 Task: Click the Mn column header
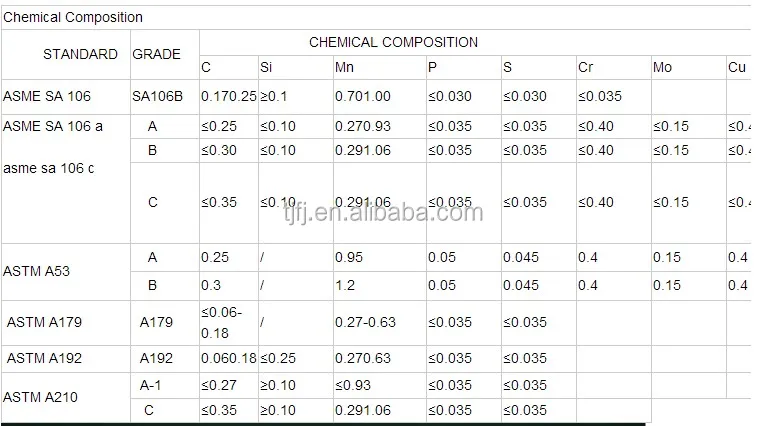click(x=343, y=68)
